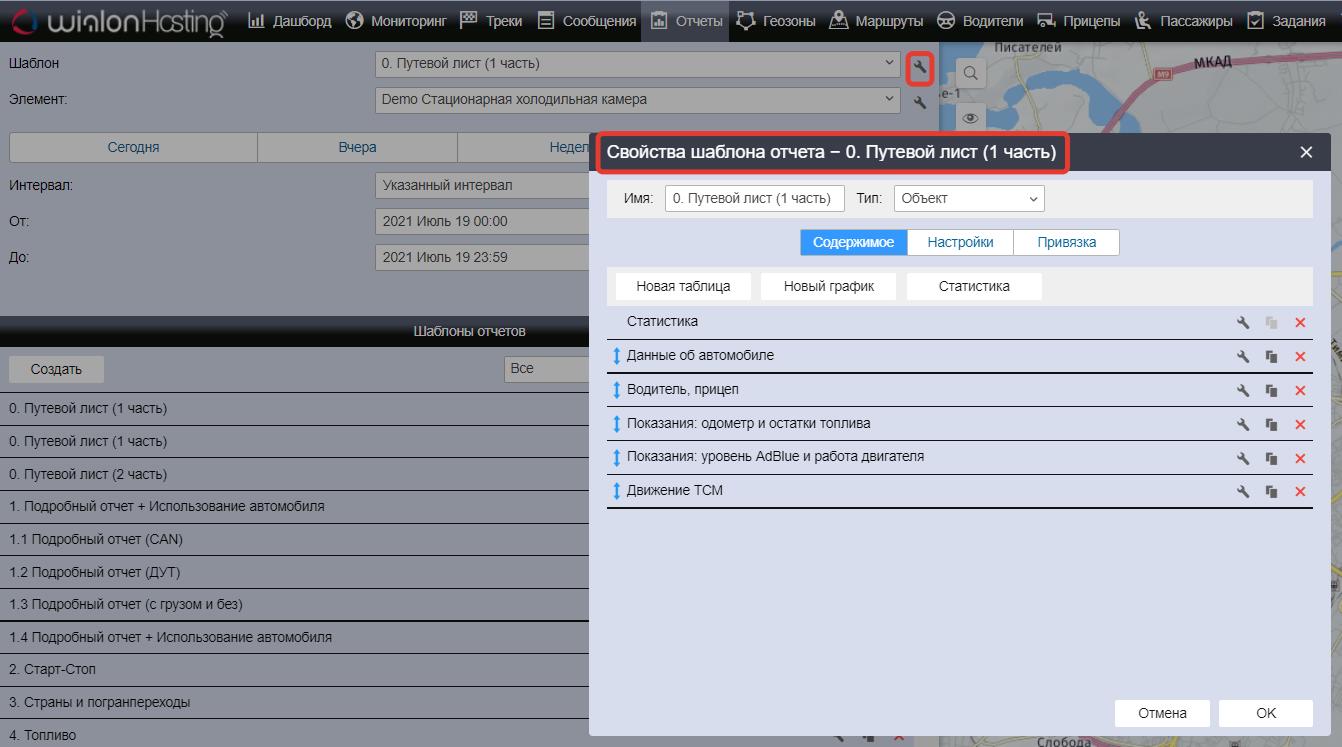Open the Маршруты menu
Screen dimensions: 1342x747
tap(876, 20)
